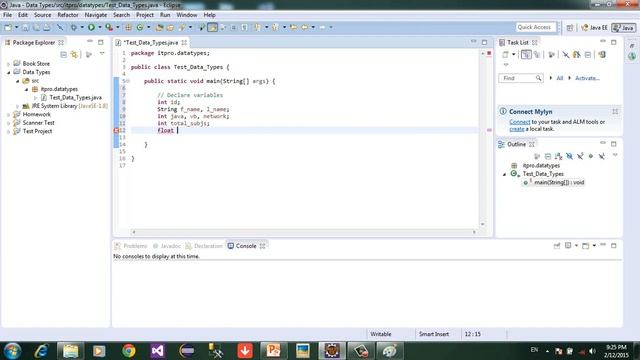This screenshot has height=360, width=640.
Task: Click the editor horizontal scrollbar
Action: click(304, 232)
